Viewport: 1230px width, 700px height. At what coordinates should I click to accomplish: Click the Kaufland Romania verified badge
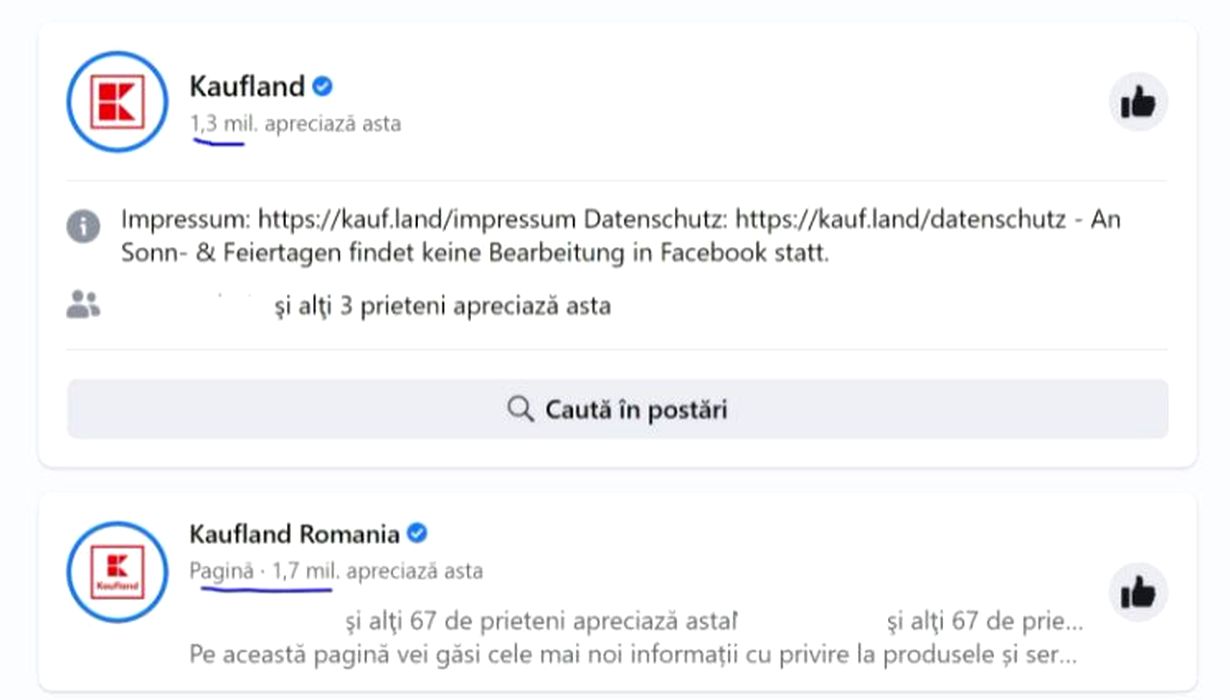417,534
